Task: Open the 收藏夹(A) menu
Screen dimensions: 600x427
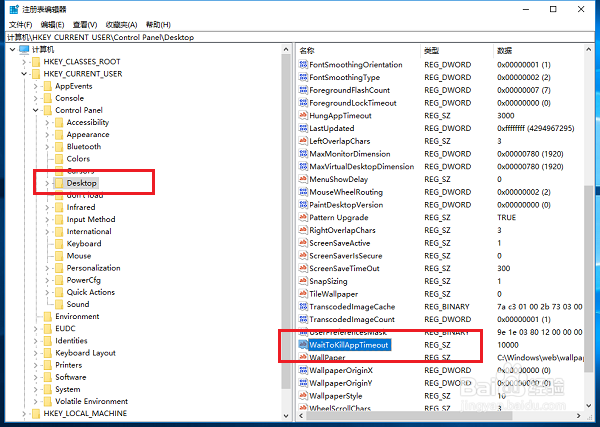Action: 121,25
